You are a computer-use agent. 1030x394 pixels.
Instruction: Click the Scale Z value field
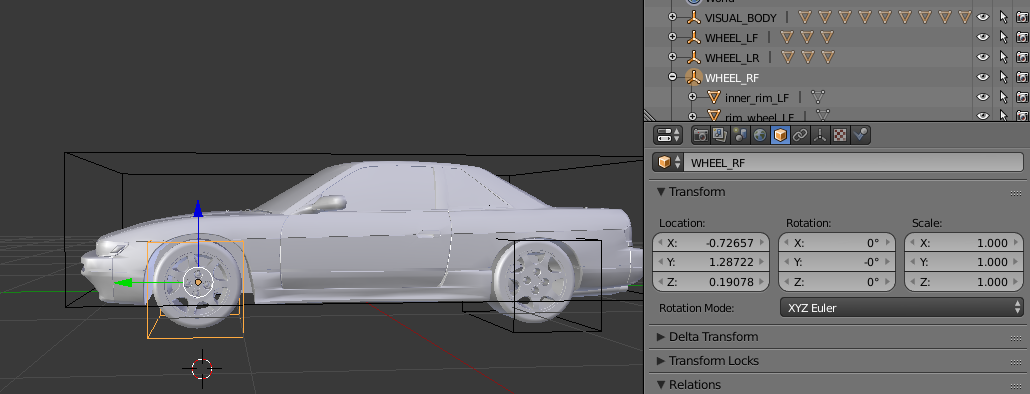point(964,282)
